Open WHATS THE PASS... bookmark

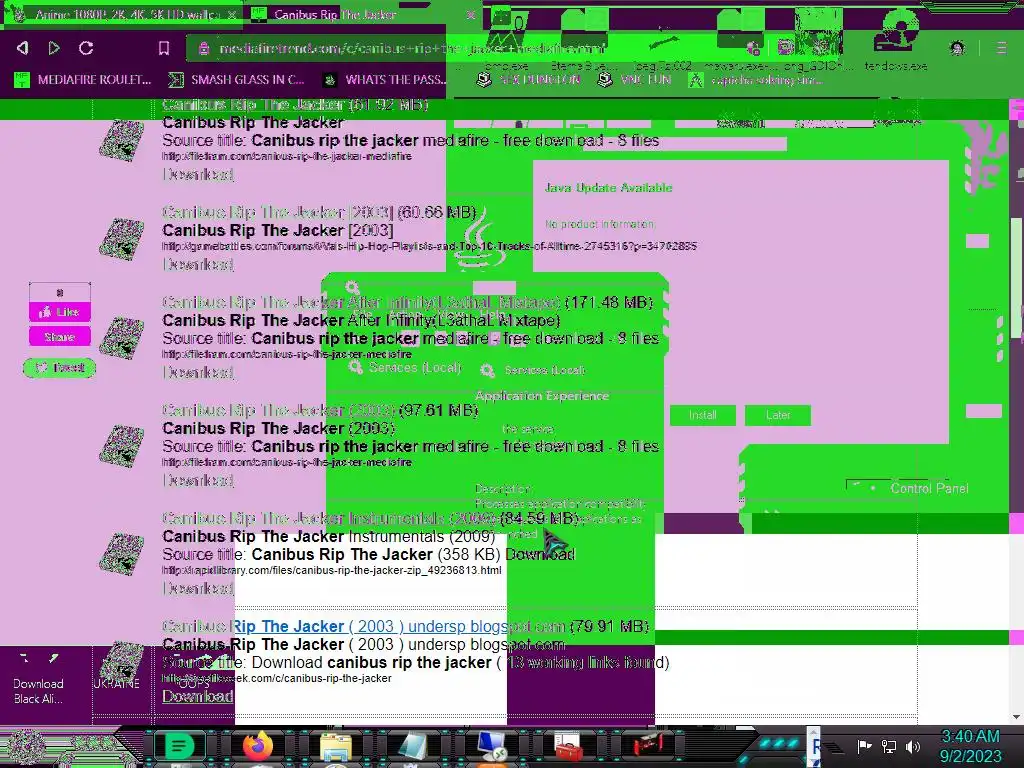[385, 80]
